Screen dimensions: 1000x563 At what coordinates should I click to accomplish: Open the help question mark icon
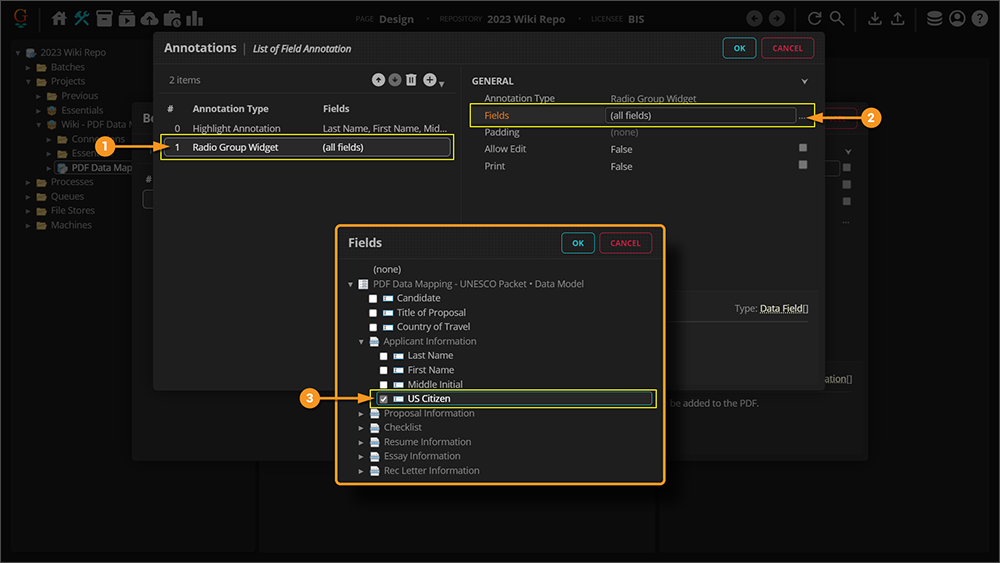[979, 19]
